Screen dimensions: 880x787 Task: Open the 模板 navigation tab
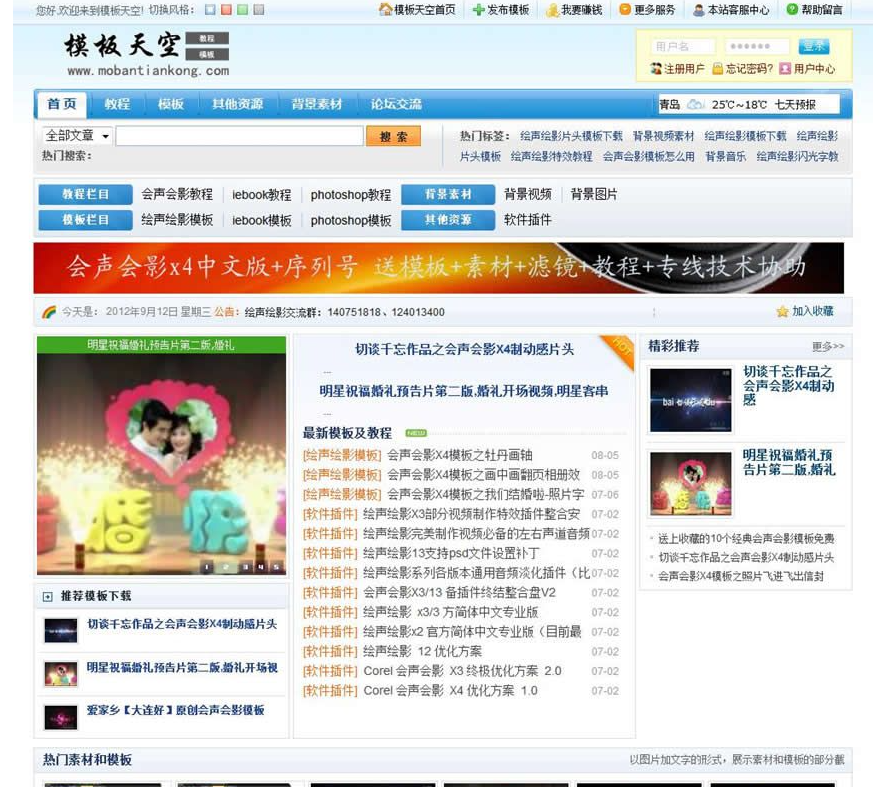(x=171, y=104)
